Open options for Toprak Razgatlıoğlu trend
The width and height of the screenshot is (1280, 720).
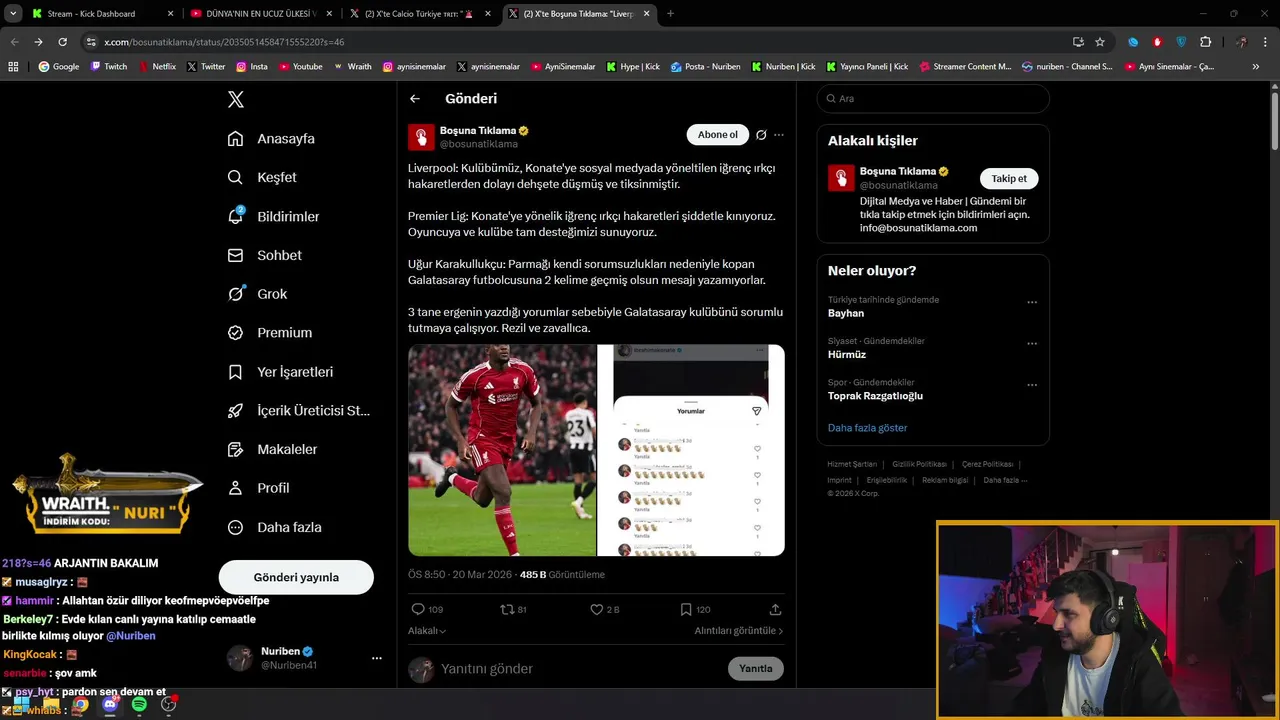(1032, 385)
